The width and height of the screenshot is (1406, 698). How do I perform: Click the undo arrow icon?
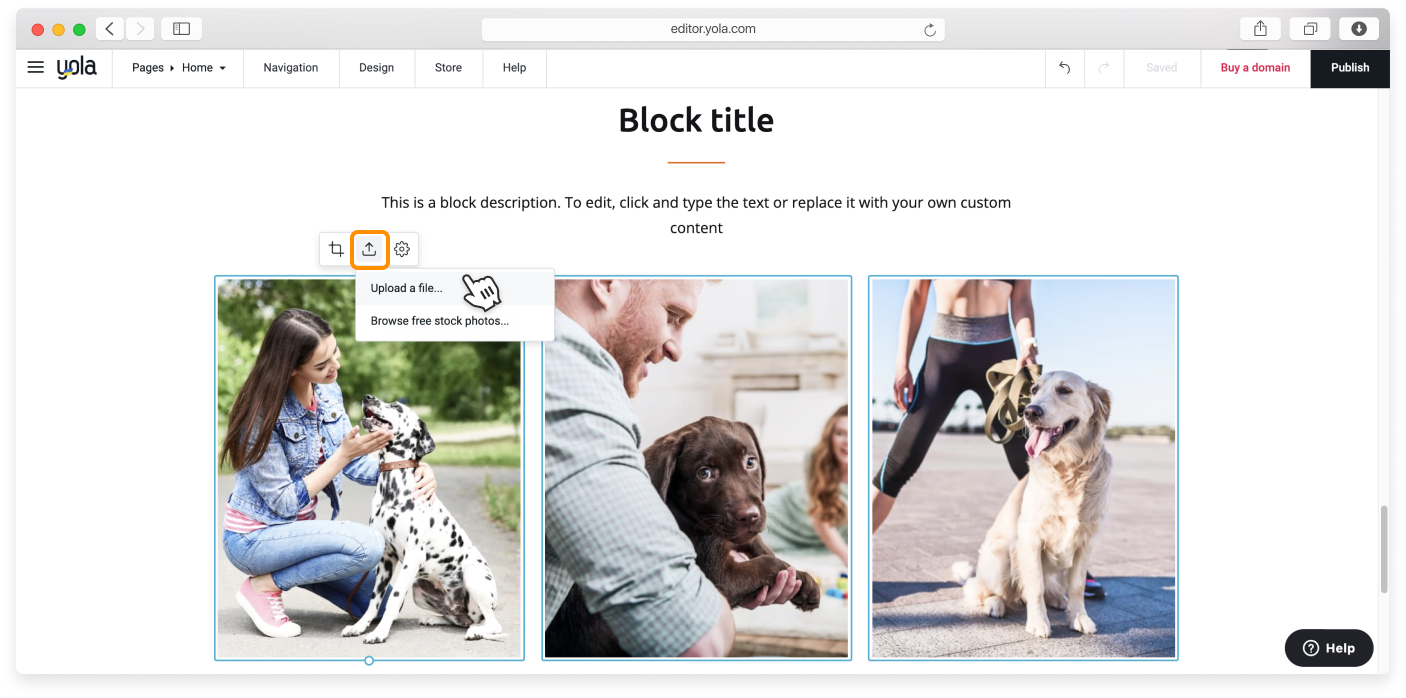(1064, 68)
